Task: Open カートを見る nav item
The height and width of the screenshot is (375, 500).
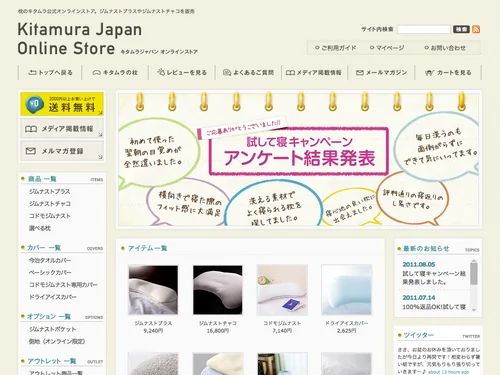Action: pos(448,72)
